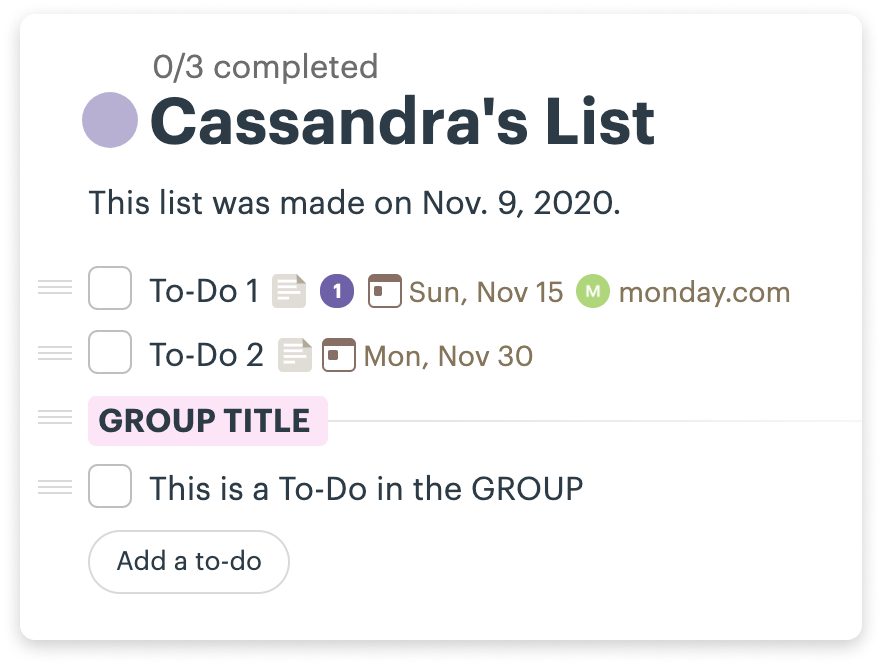
Task: Click the drag handle for the GROUP to-do
Action: click(x=55, y=487)
